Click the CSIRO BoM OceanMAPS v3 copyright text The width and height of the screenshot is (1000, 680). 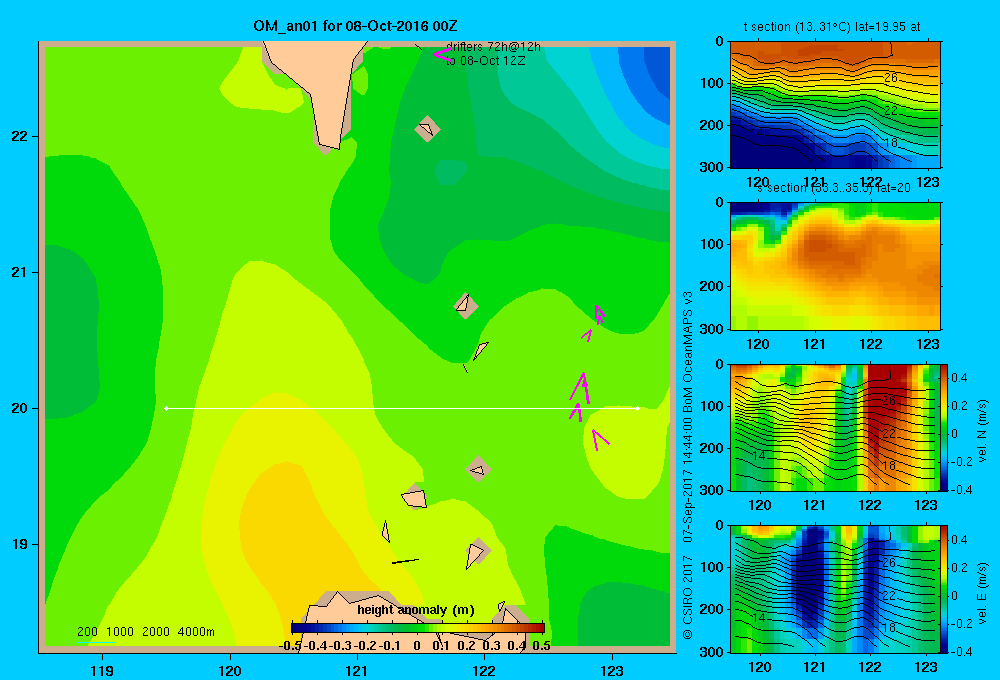[x=688, y=466]
